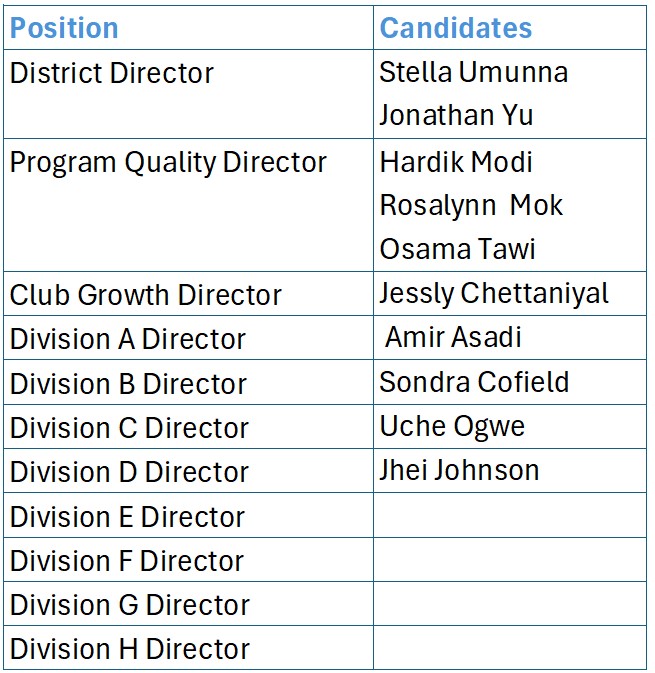Click the Position column header

click(x=64, y=28)
